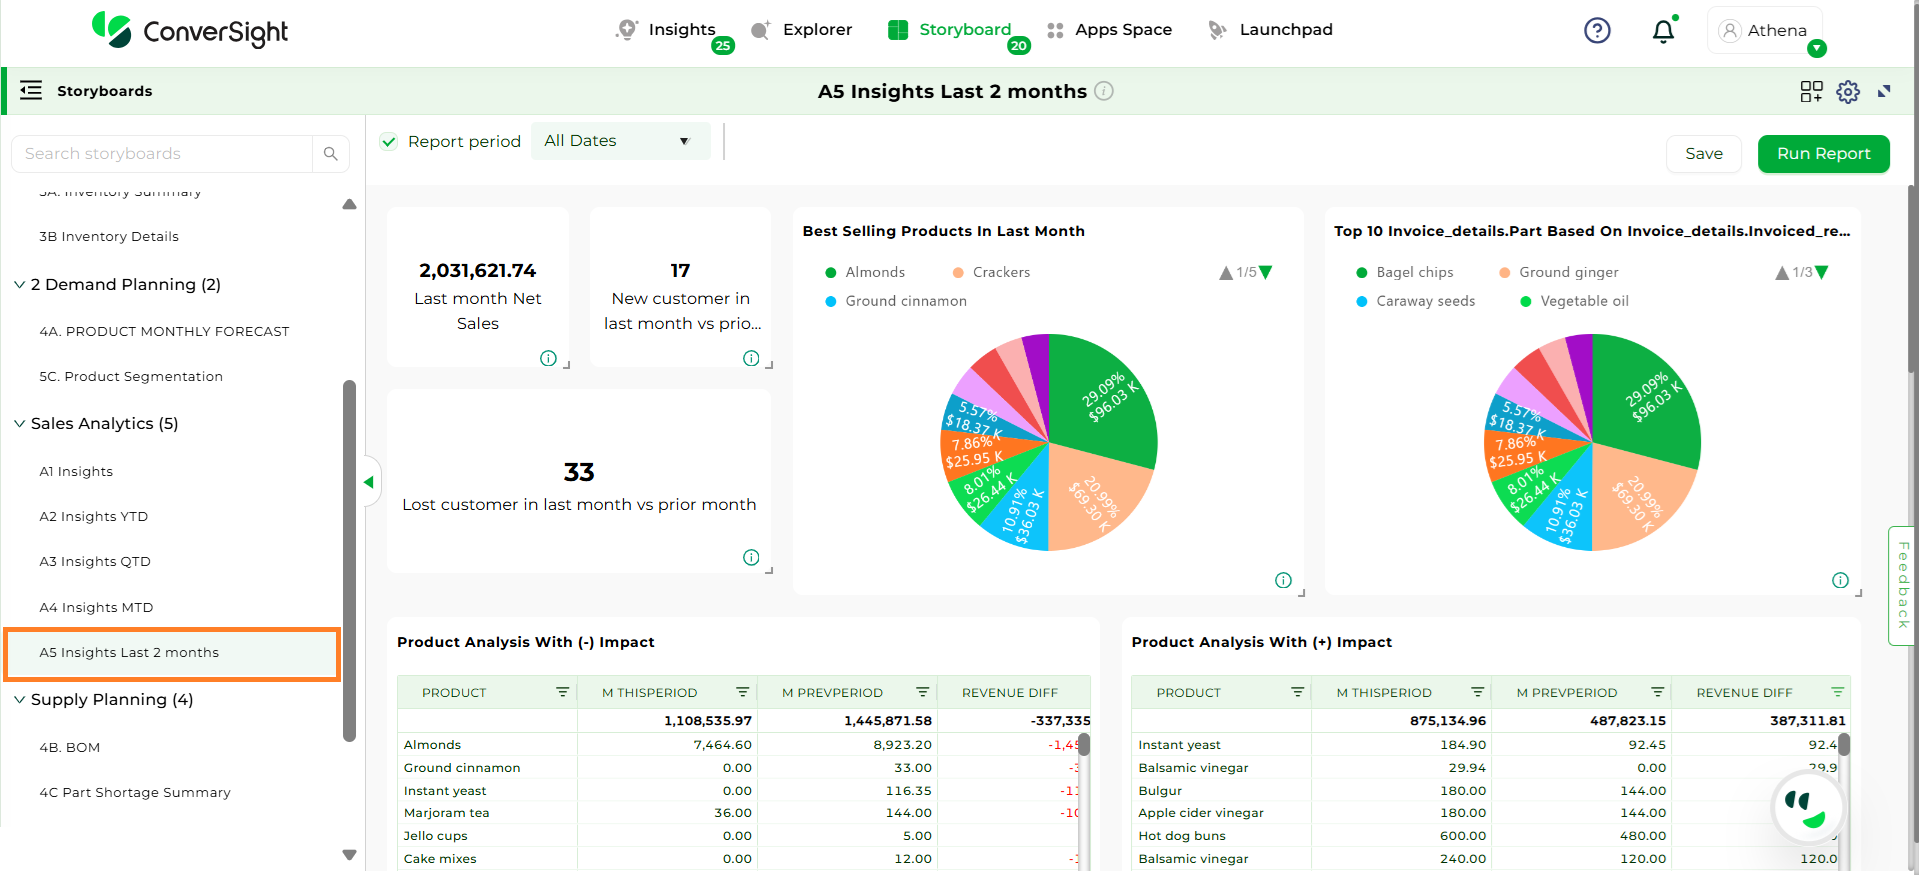Open filter on M PREVPERIOD column in (-) Impact table
1919x875 pixels.
point(922,692)
